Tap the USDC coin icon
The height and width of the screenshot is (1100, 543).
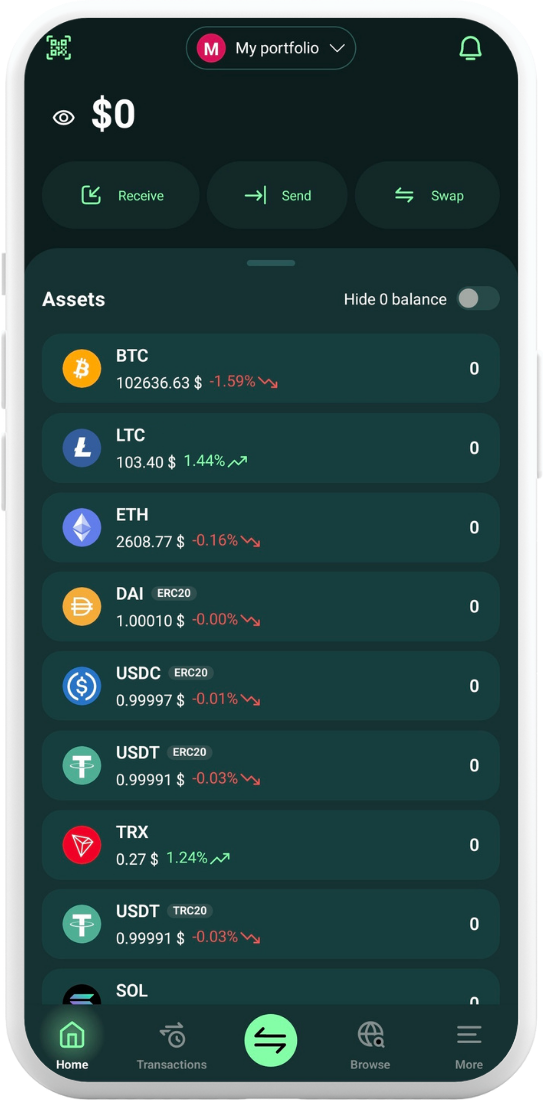click(82, 685)
